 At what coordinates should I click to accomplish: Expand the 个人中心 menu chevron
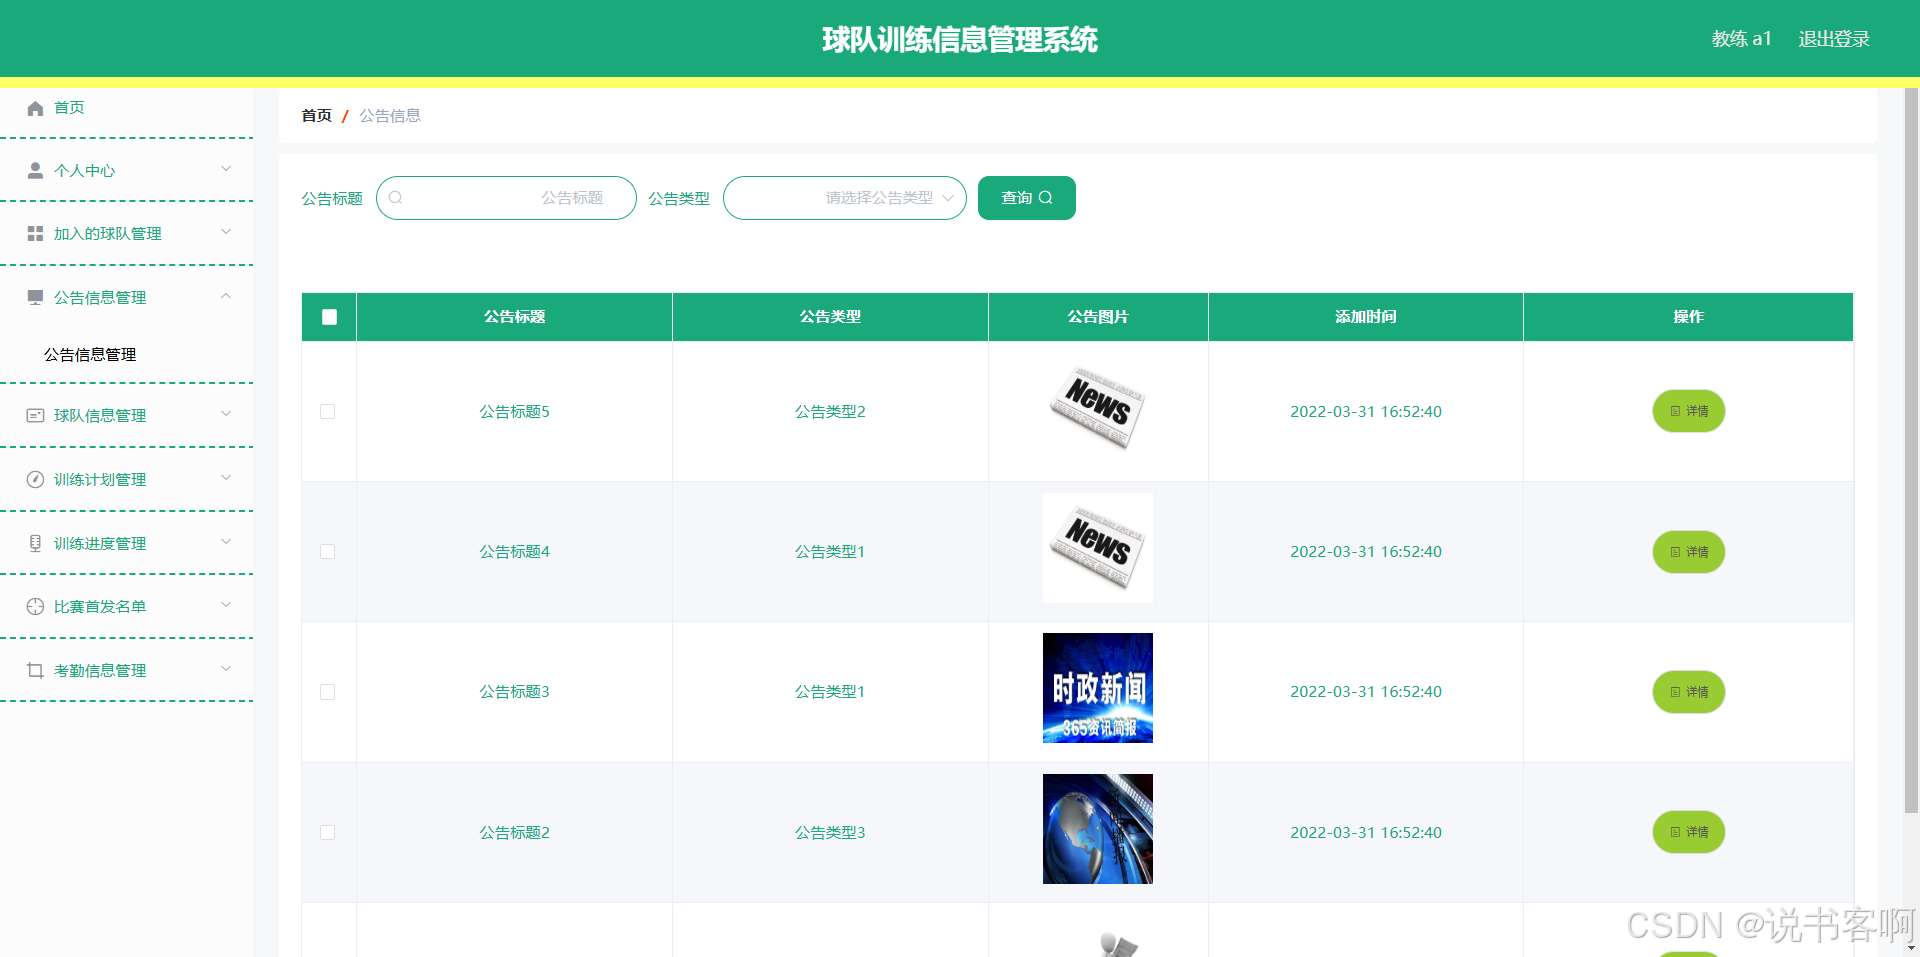(226, 168)
